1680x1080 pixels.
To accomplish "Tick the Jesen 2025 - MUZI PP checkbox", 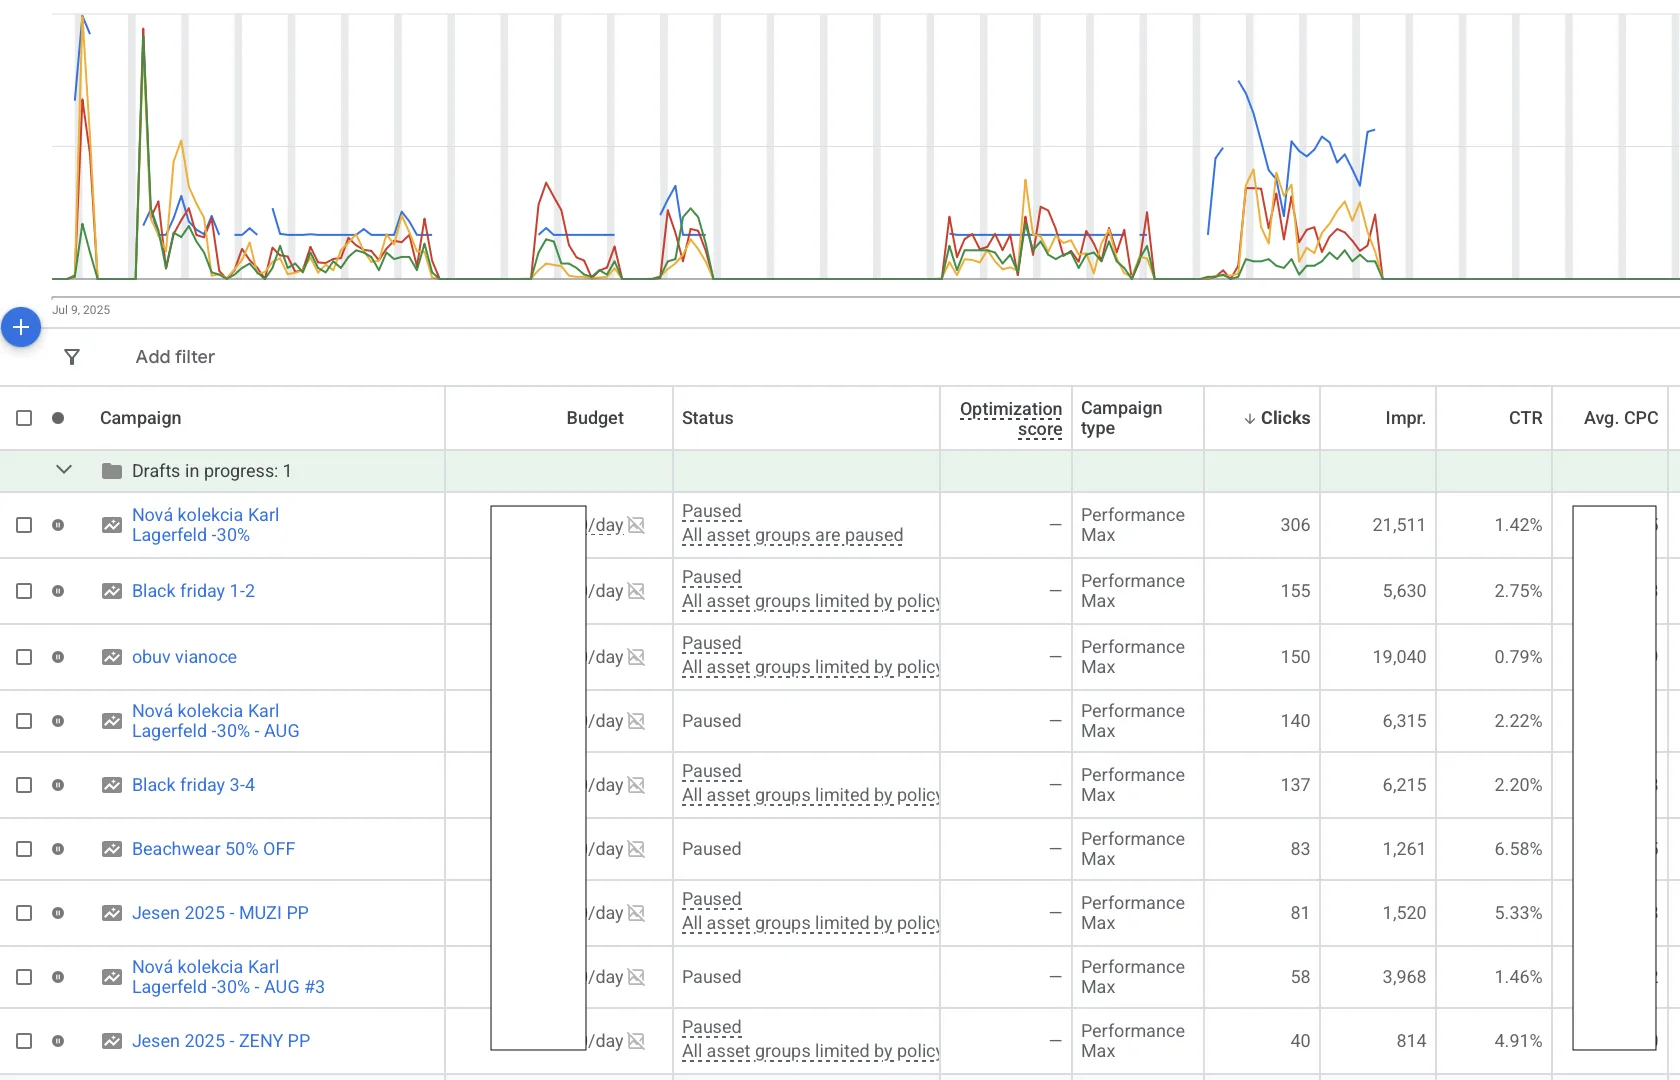I will (24, 913).
